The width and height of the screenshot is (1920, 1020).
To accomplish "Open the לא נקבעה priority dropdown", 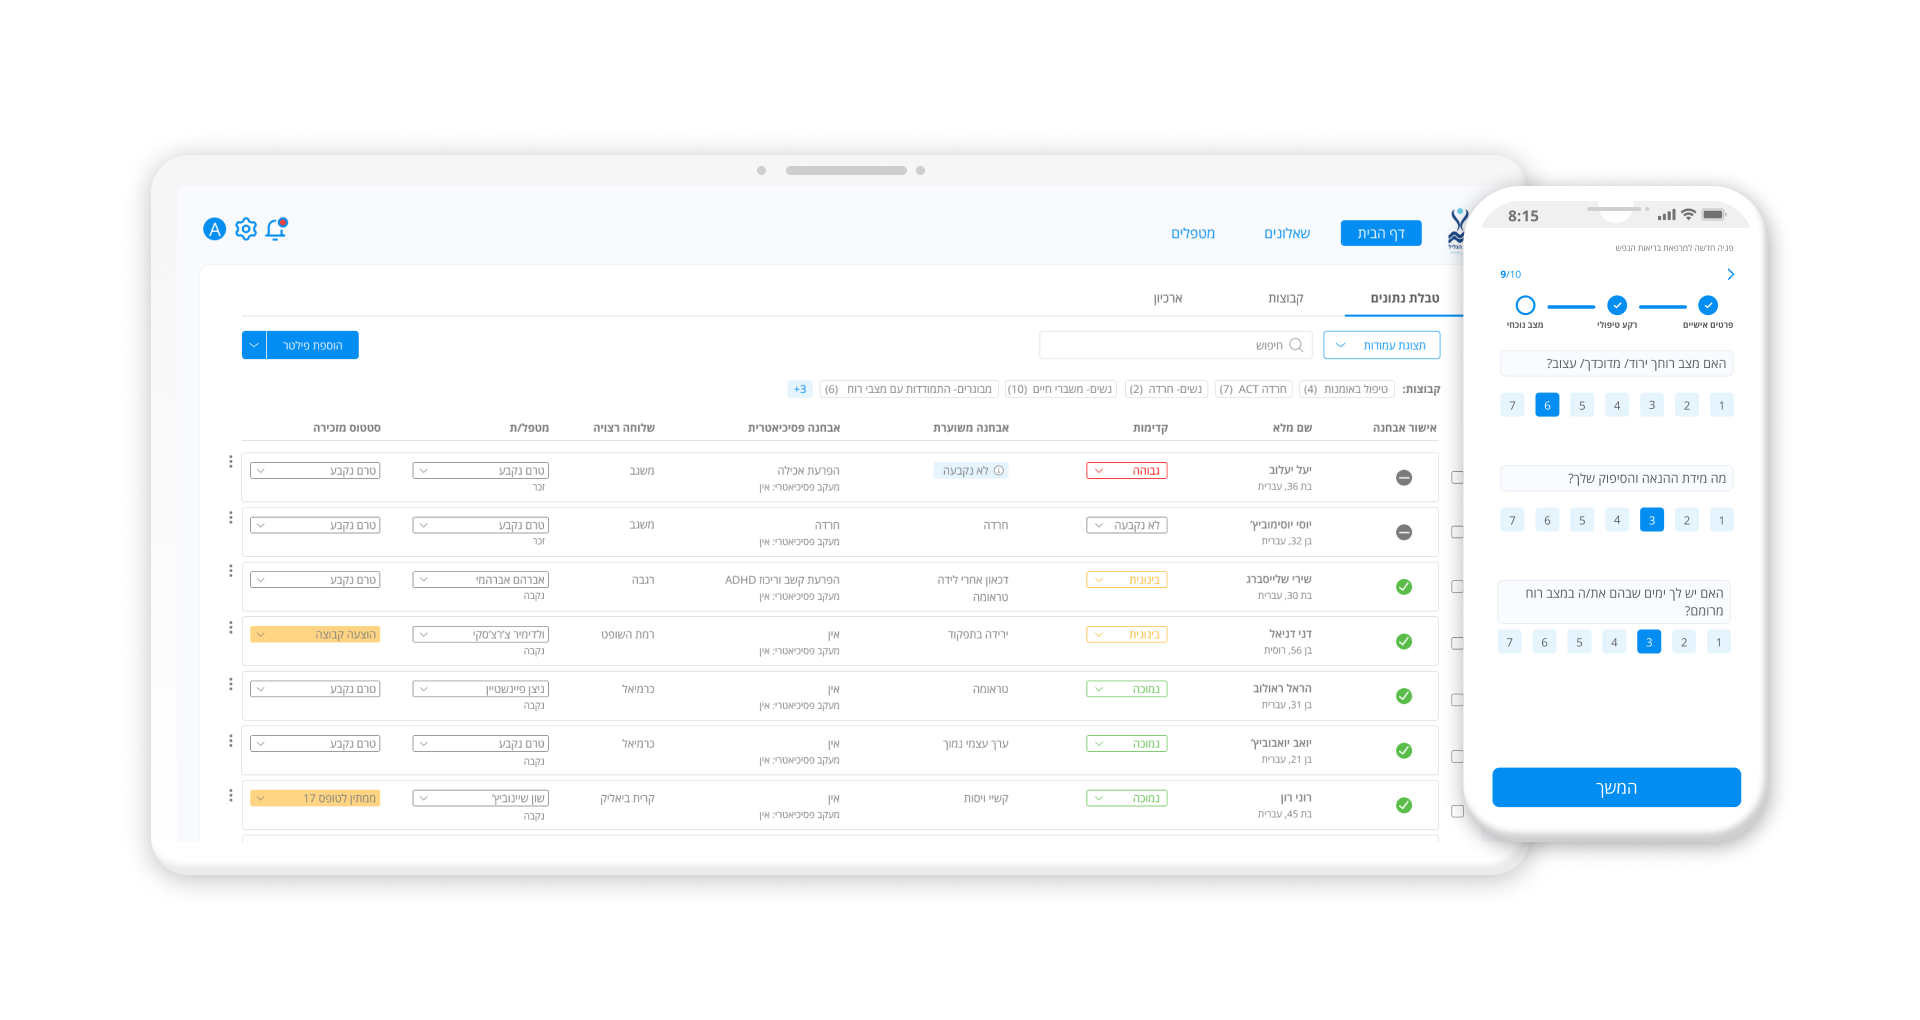I will pos(1126,525).
